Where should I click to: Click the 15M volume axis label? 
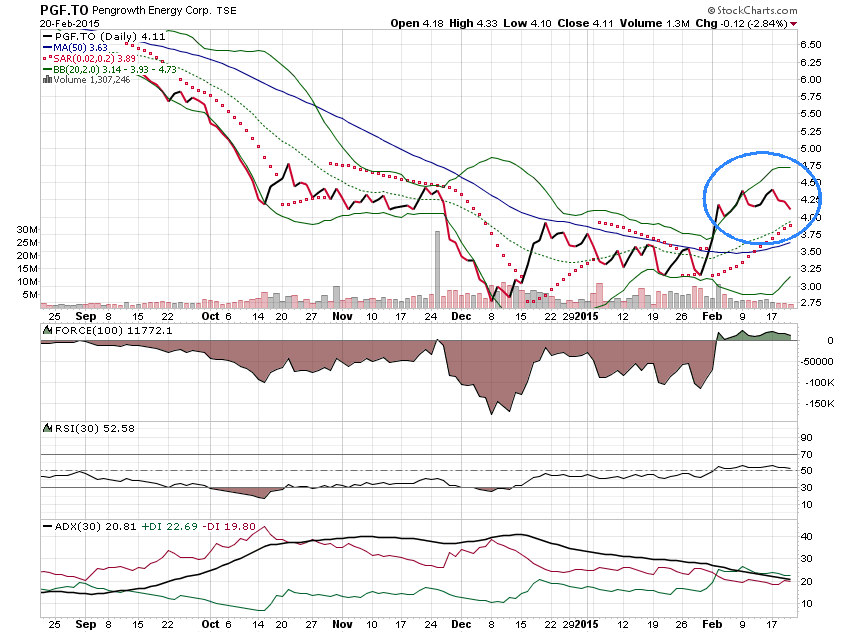coord(27,268)
